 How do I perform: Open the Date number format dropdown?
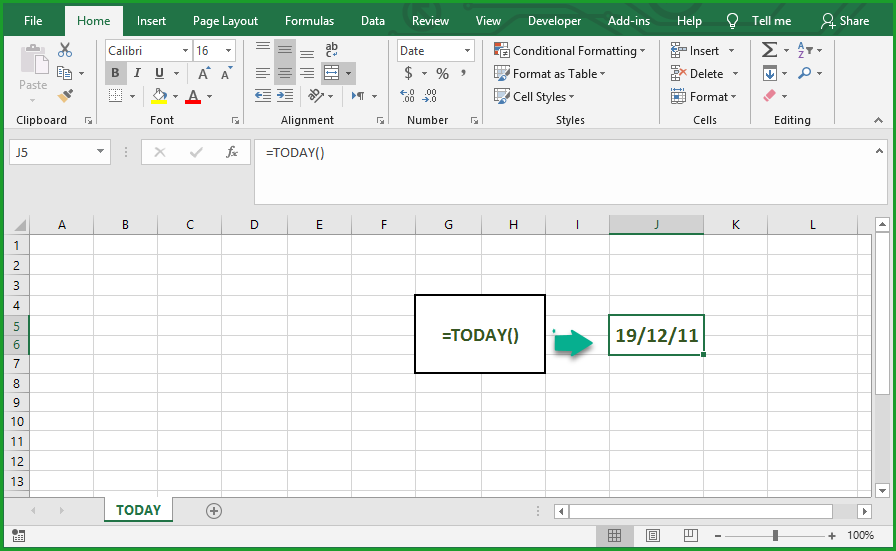pos(467,51)
